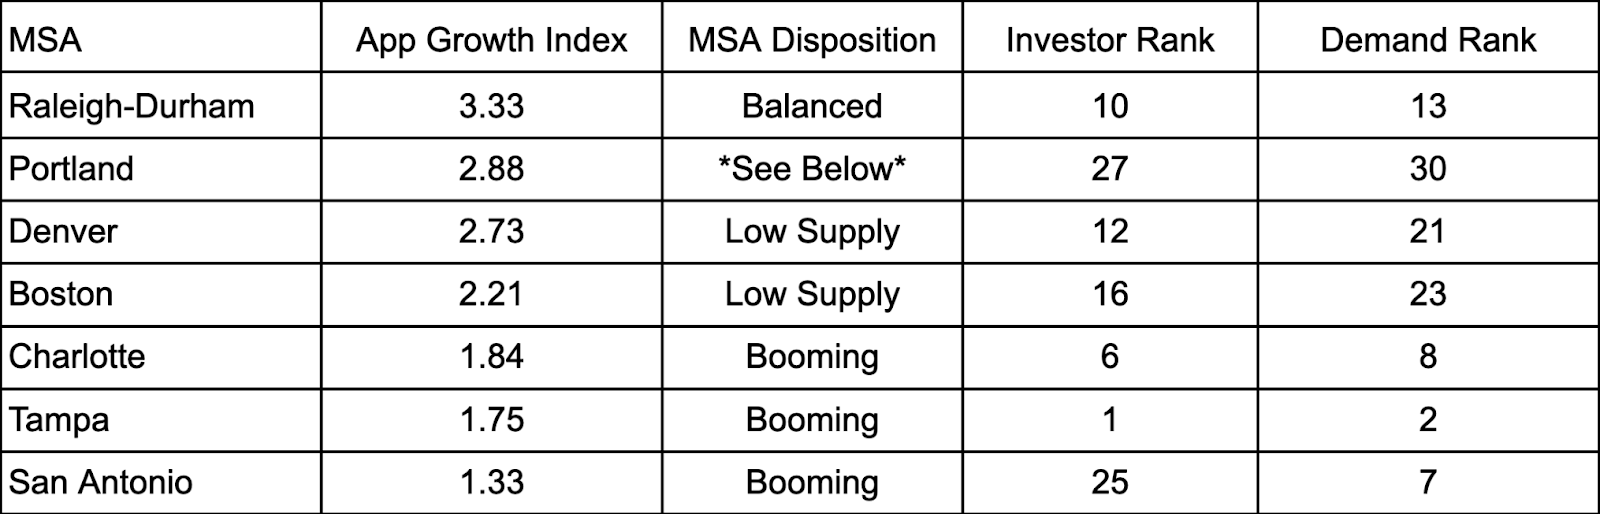Click the 3.33 growth index value
The width and height of the screenshot is (1600, 514).
pos(491,106)
